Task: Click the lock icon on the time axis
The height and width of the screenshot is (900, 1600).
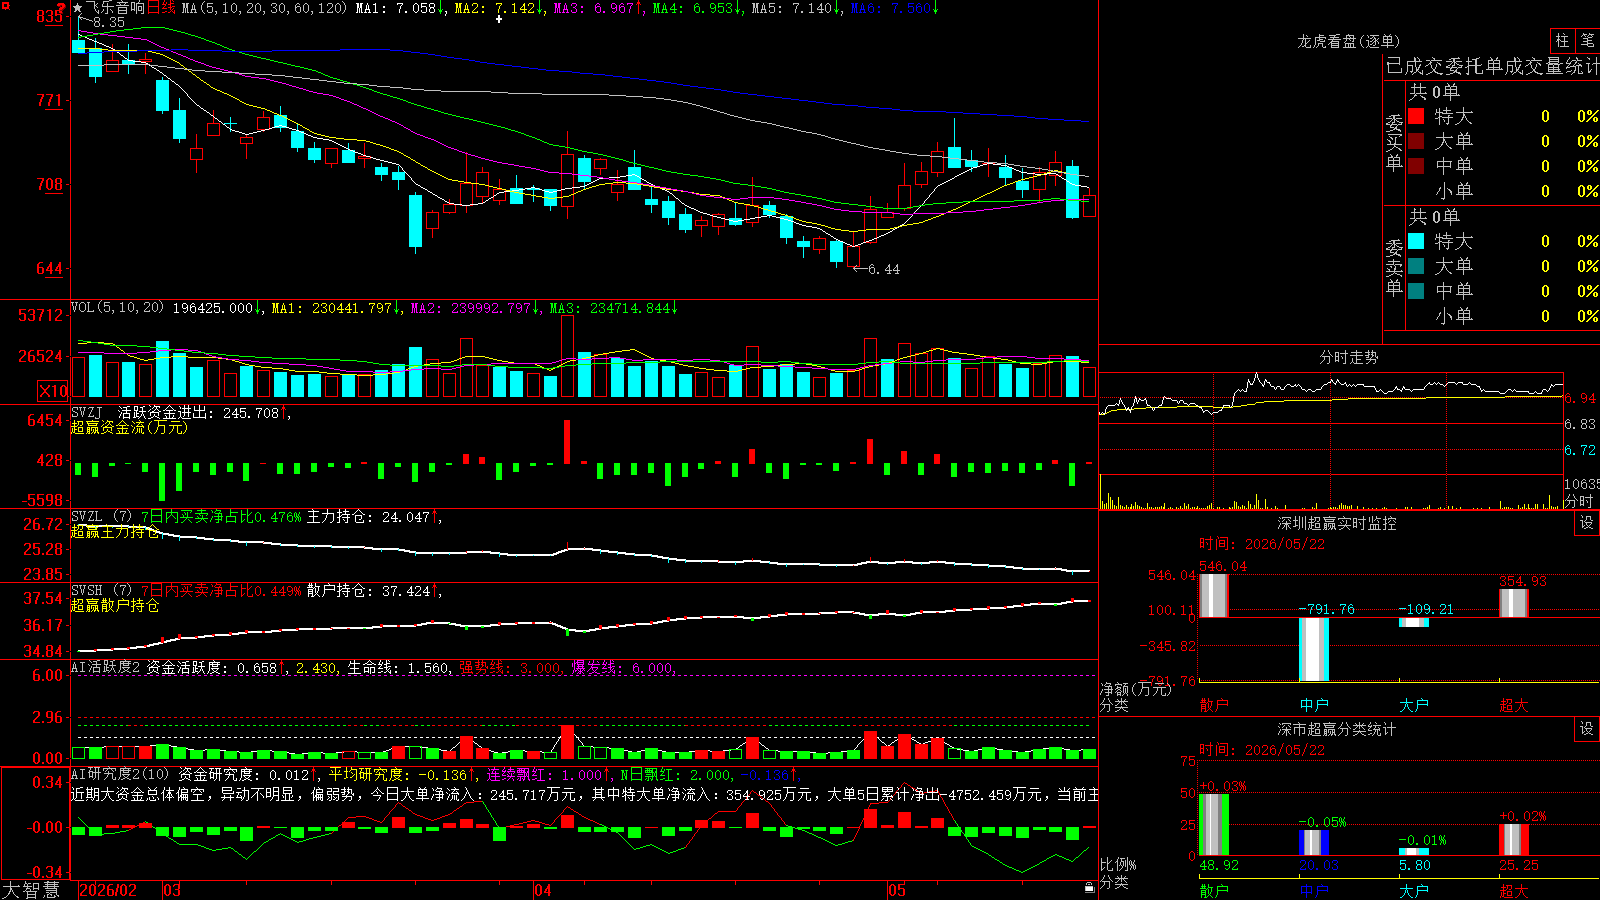Action: click(1089, 888)
